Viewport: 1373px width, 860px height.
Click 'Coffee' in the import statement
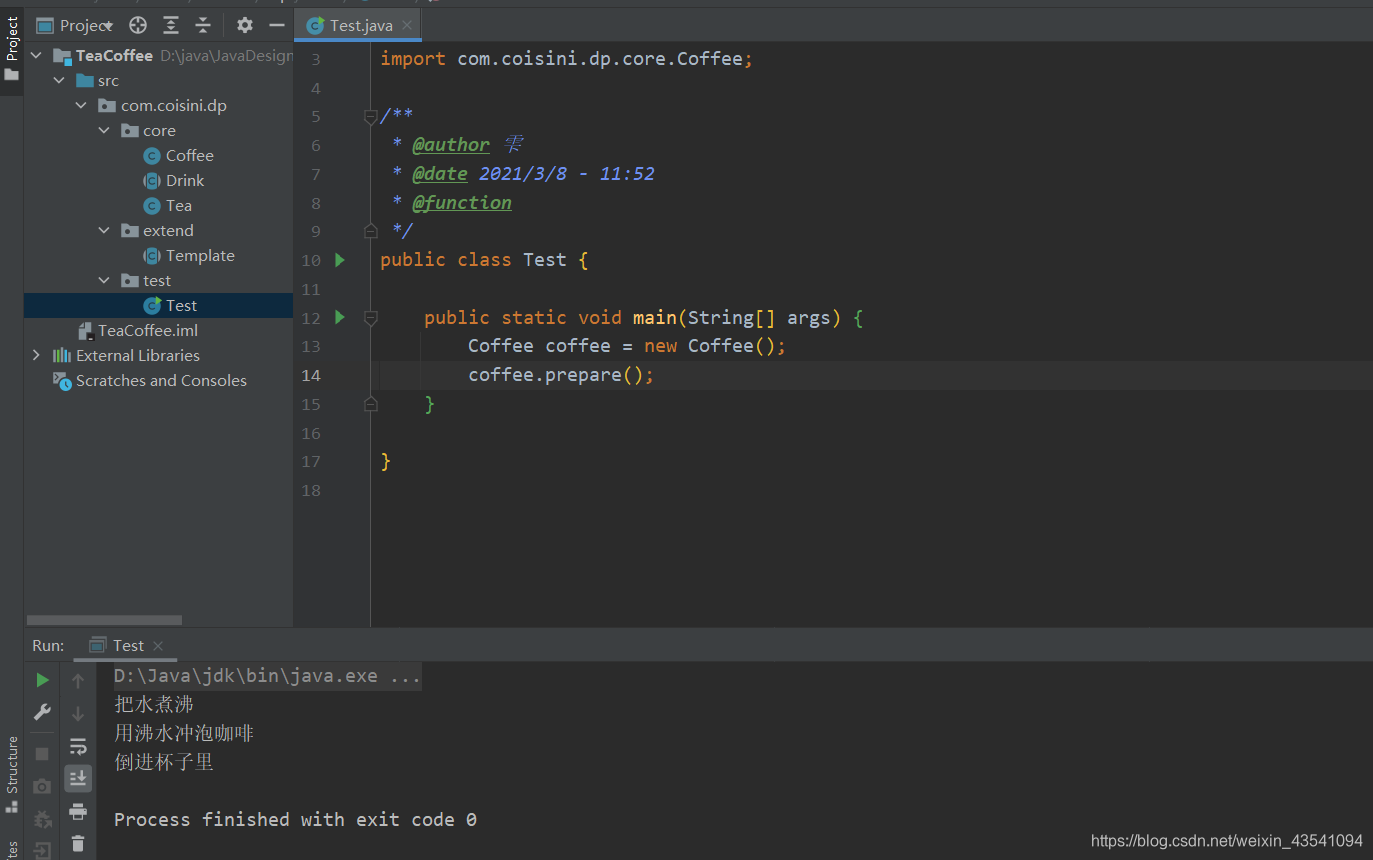(x=709, y=59)
